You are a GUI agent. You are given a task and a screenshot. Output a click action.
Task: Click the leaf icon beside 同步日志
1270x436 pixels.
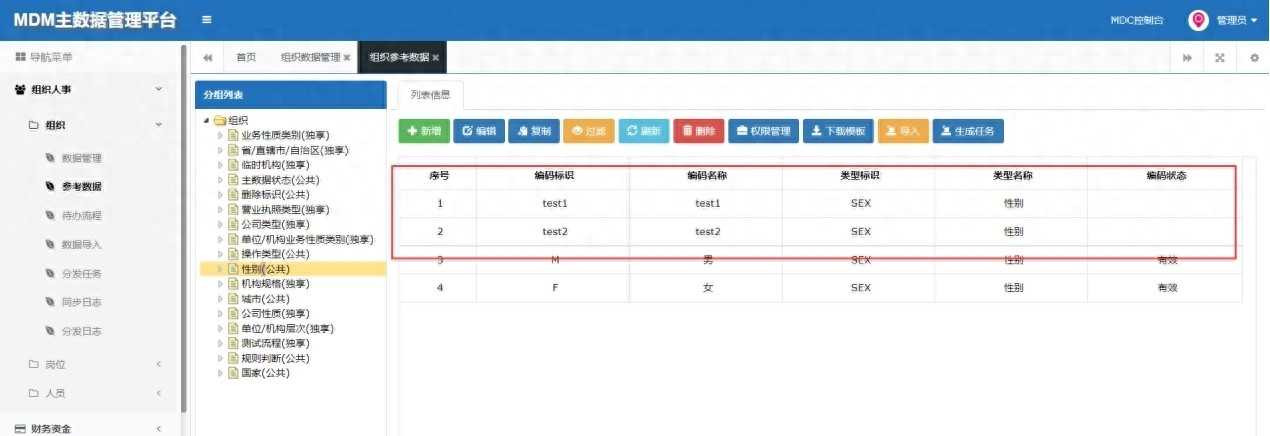pos(50,302)
